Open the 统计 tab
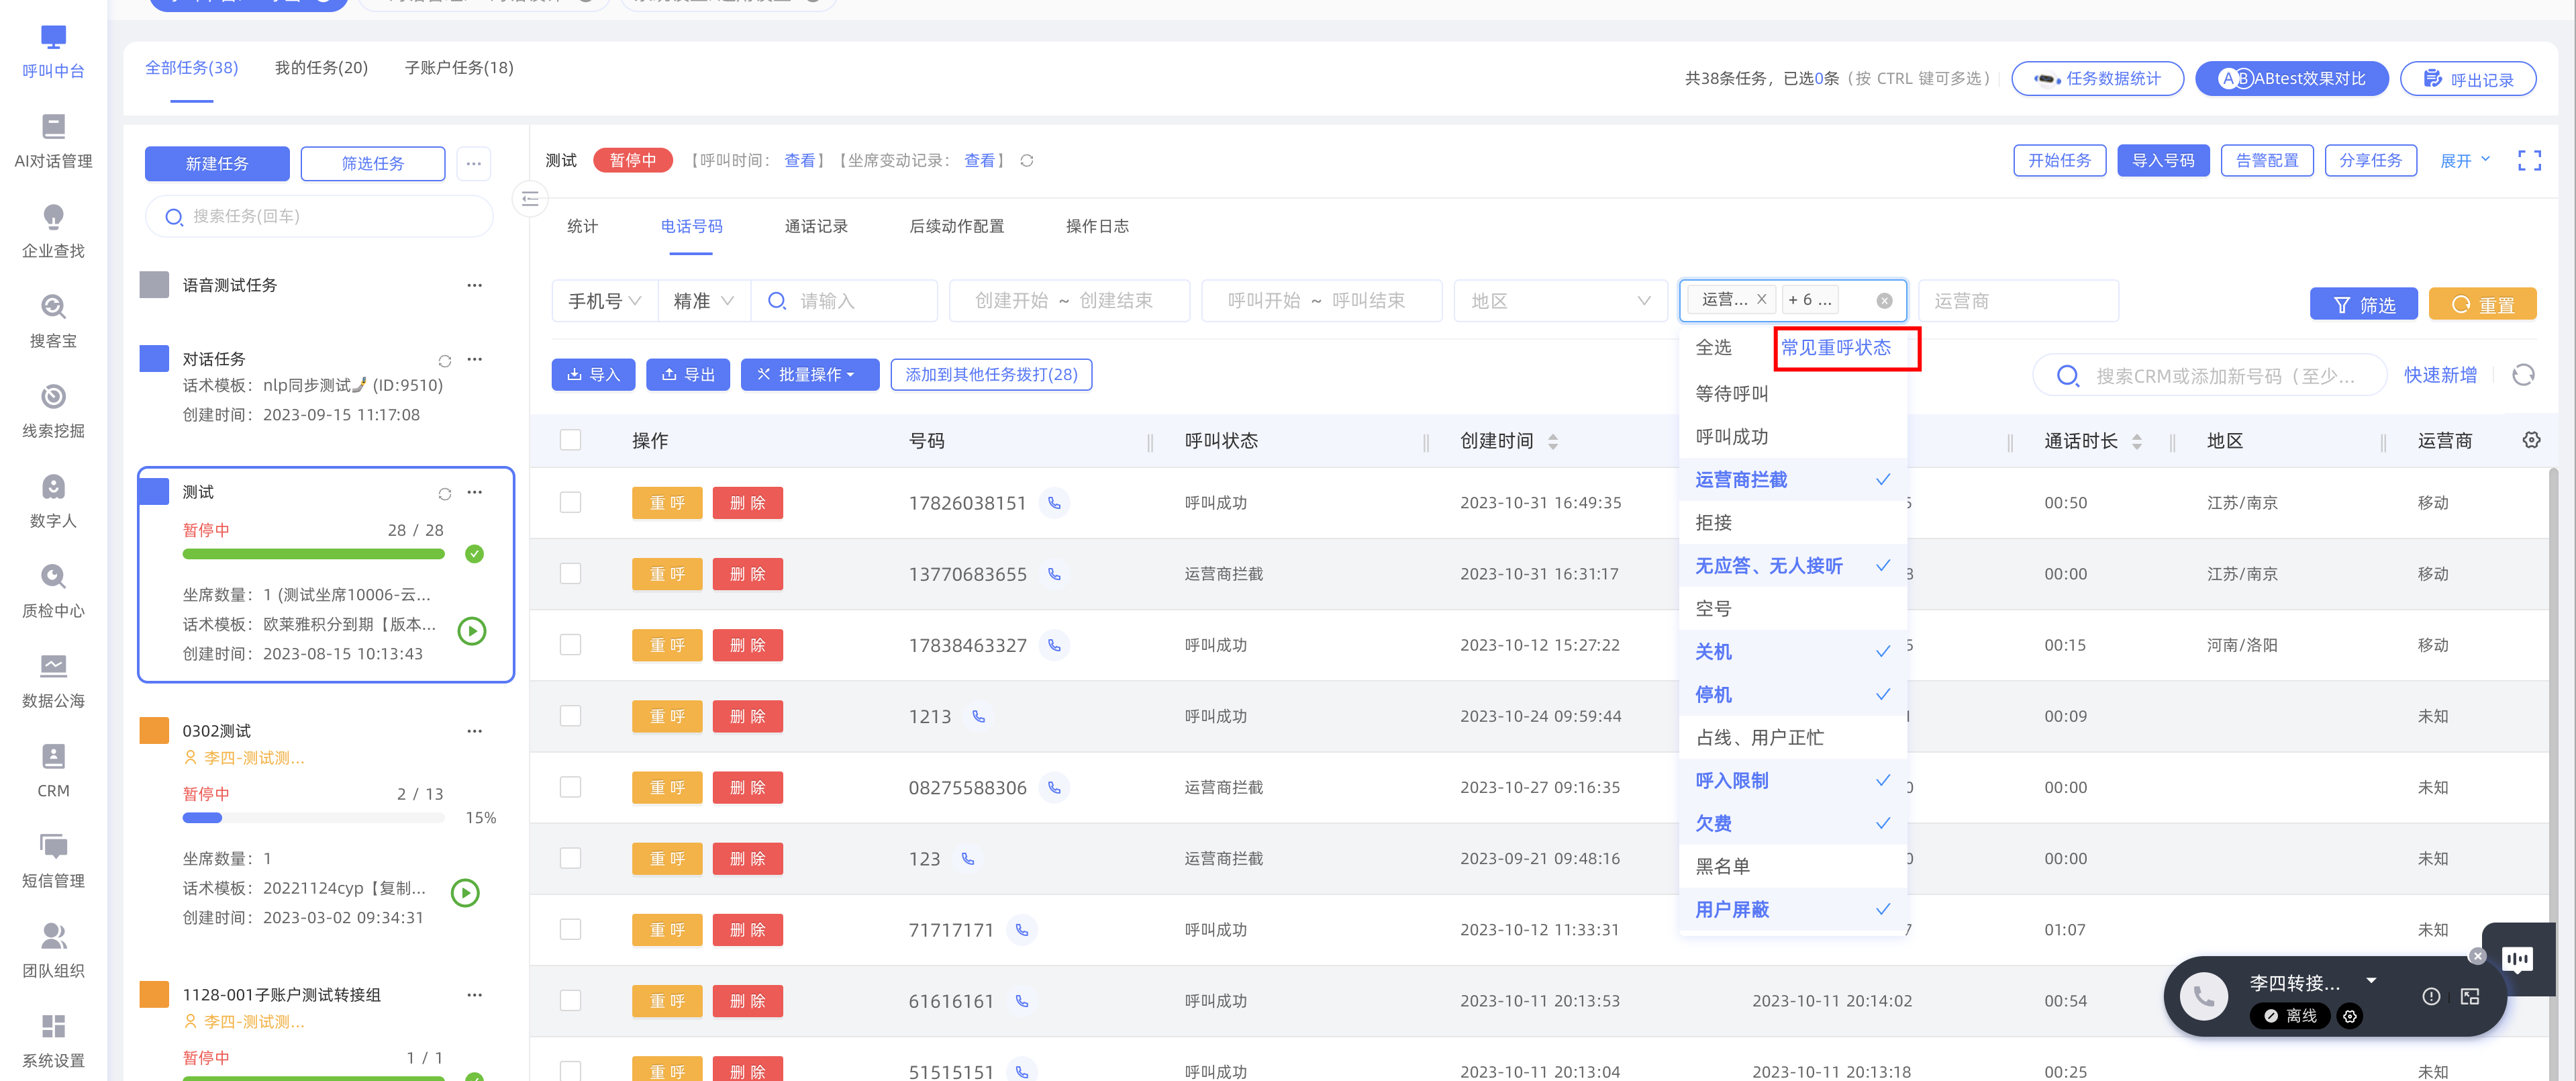The height and width of the screenshot is (1081, 2576). (x=582, y=227)
